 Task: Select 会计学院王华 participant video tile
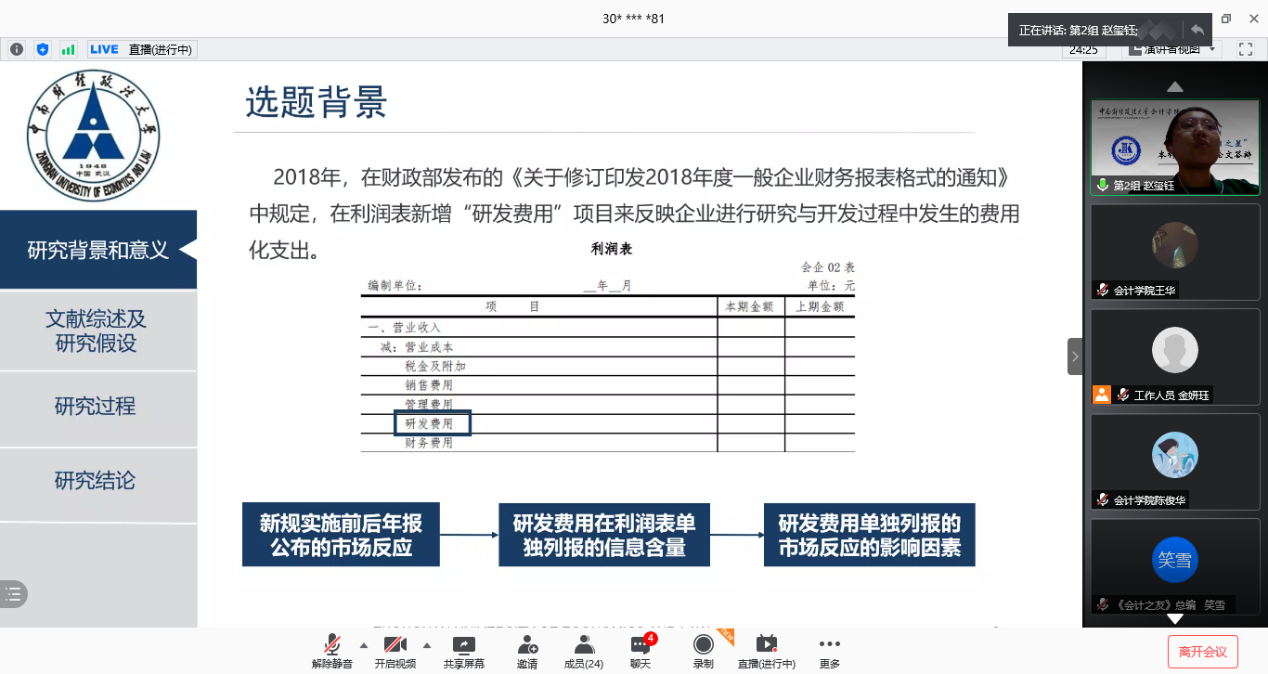(x=1175, y=252)
